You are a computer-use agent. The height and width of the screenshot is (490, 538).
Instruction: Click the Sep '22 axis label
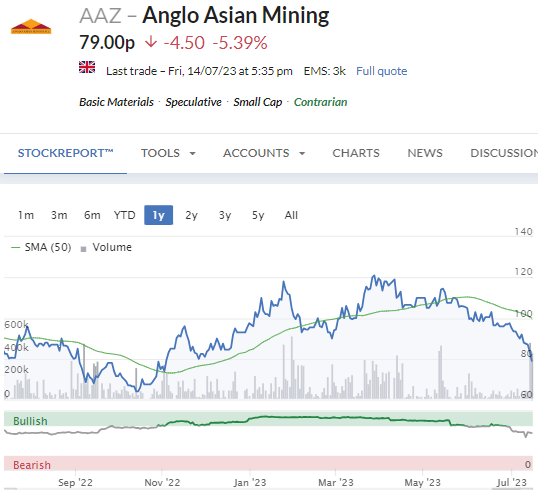coord(75,482)
